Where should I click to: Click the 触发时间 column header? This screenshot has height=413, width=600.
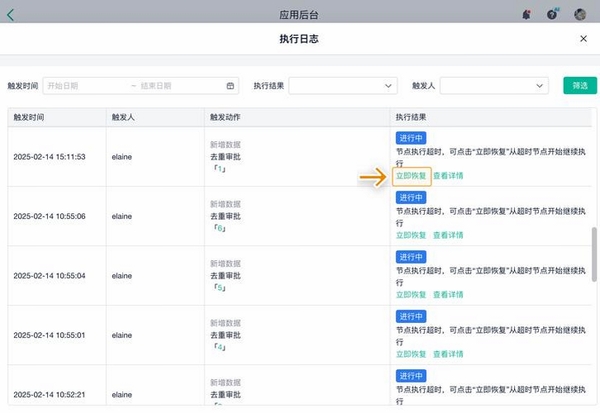[x=29, y=117]
